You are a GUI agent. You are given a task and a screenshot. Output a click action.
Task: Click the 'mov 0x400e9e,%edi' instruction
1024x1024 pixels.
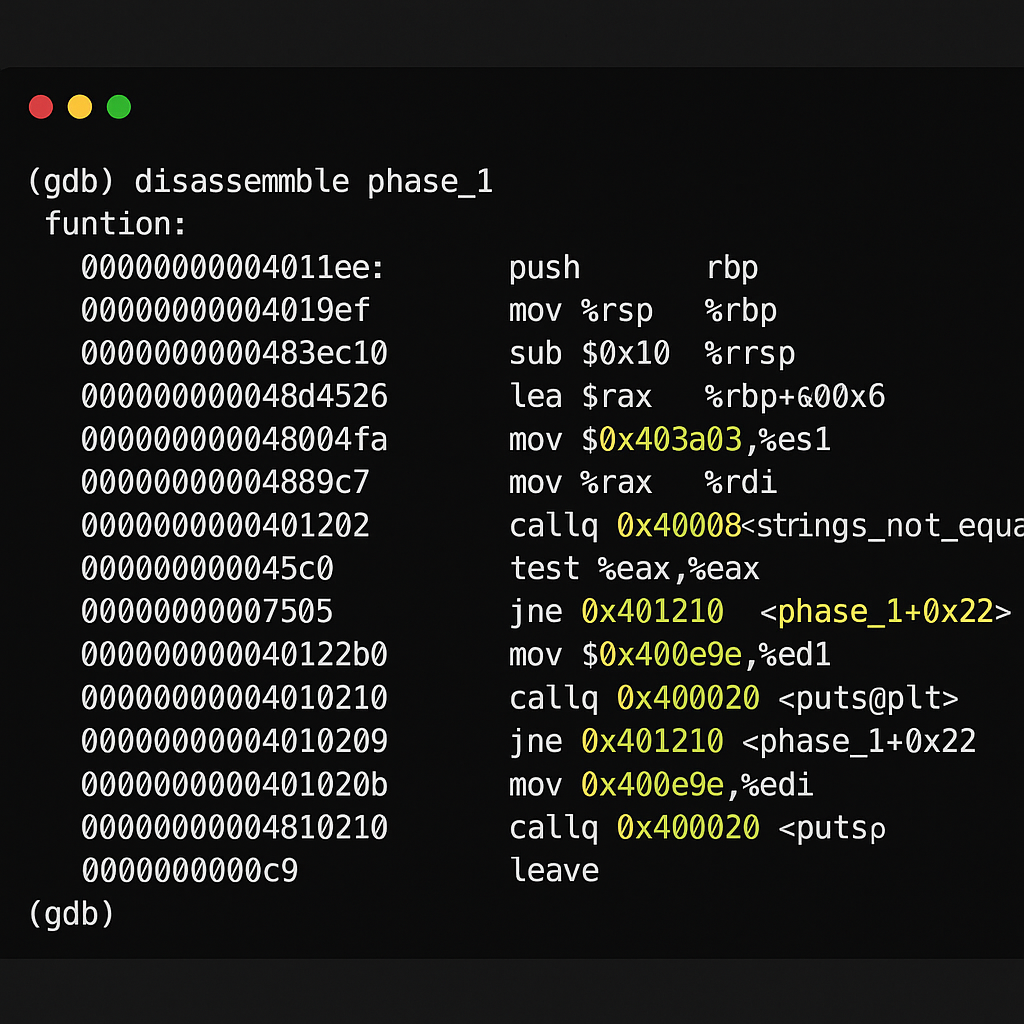pos(661,784)
